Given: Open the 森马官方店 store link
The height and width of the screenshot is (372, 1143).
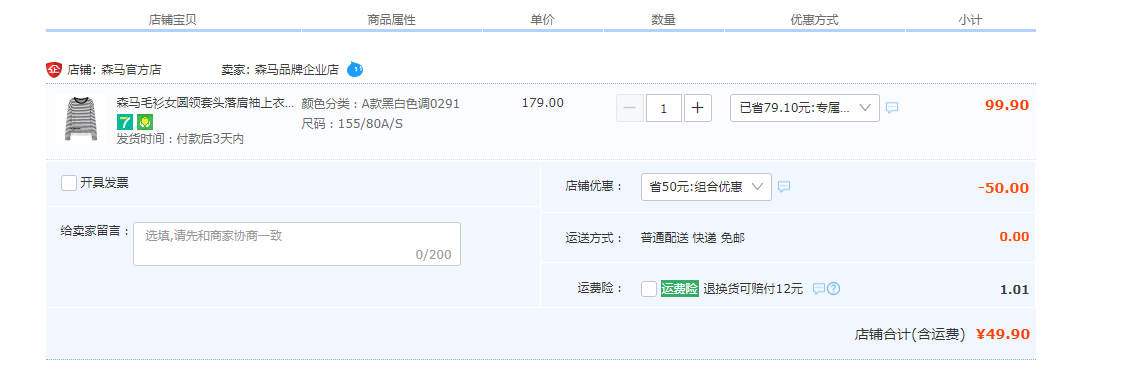Looking at the screenshot, I should click(131, 70).
